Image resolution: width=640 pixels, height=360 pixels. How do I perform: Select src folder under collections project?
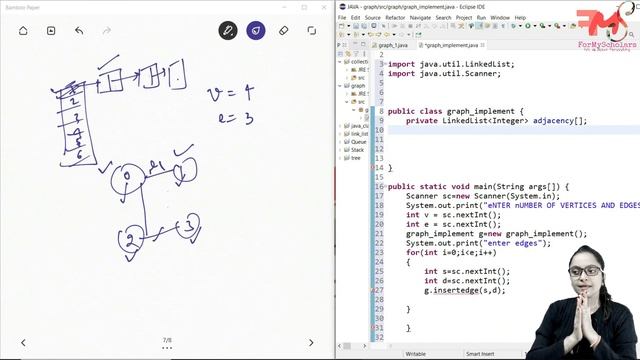point(358,78)
